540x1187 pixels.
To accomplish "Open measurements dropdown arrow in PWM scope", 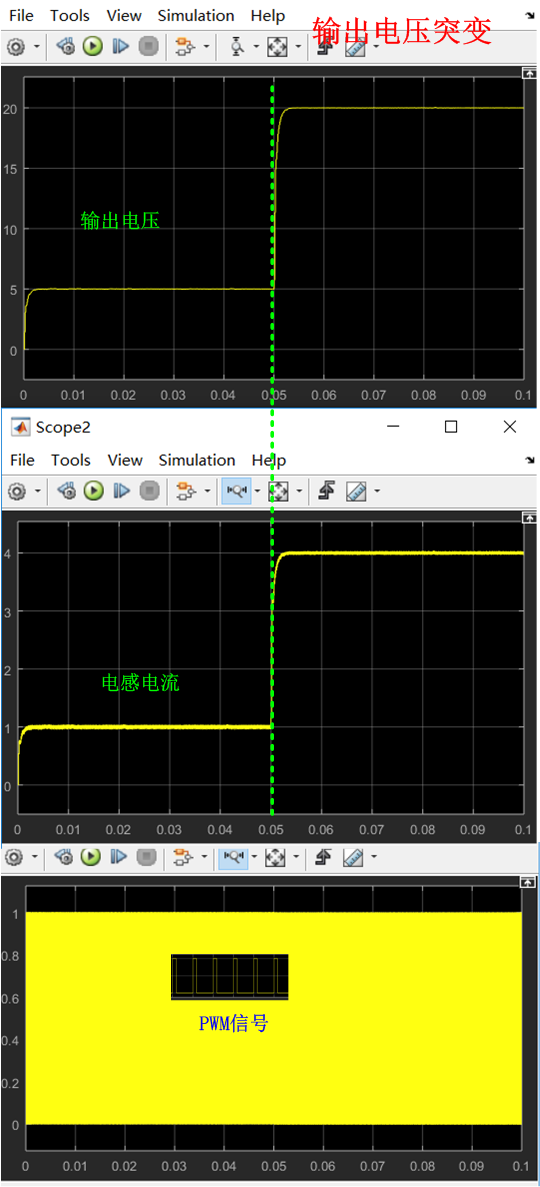I will 376,858.
